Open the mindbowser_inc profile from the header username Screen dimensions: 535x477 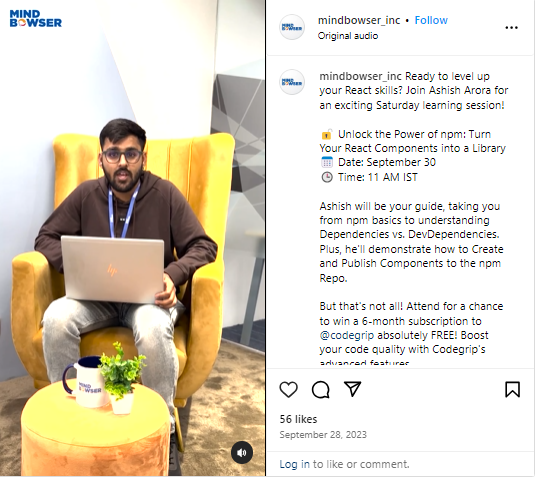(x=359, y=20)
